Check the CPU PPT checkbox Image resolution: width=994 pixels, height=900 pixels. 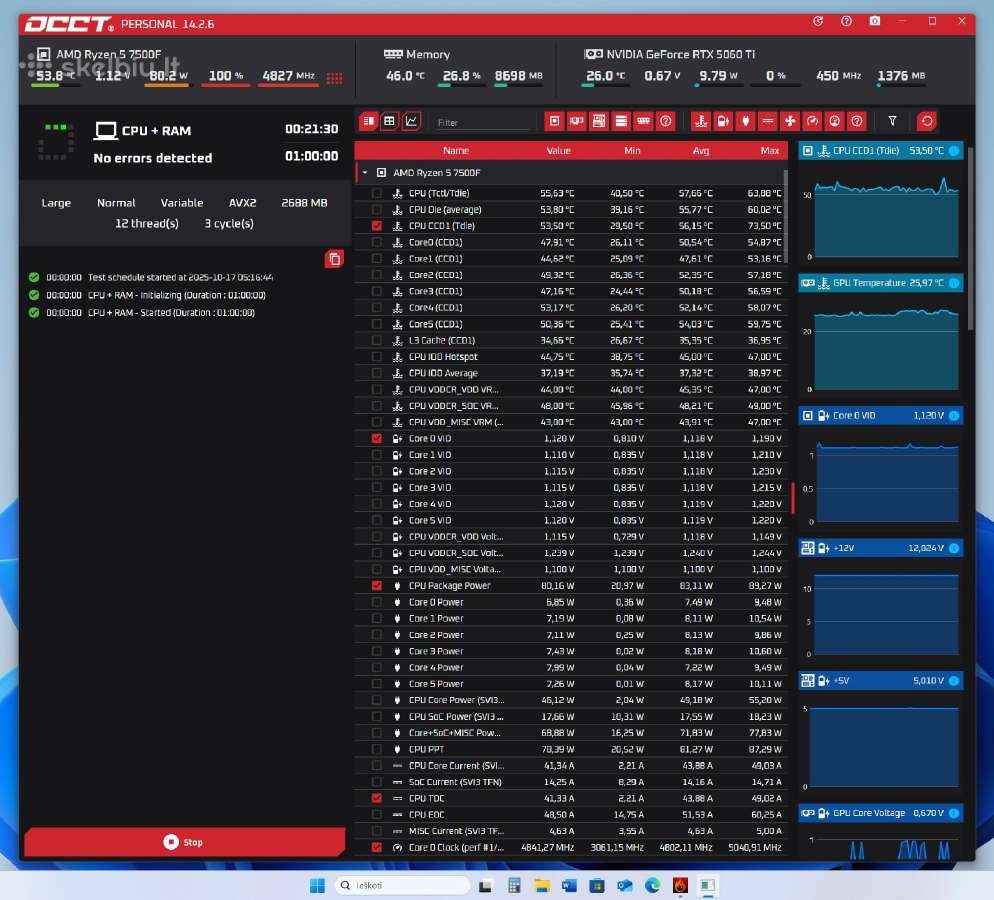click(x=377, y=749)
